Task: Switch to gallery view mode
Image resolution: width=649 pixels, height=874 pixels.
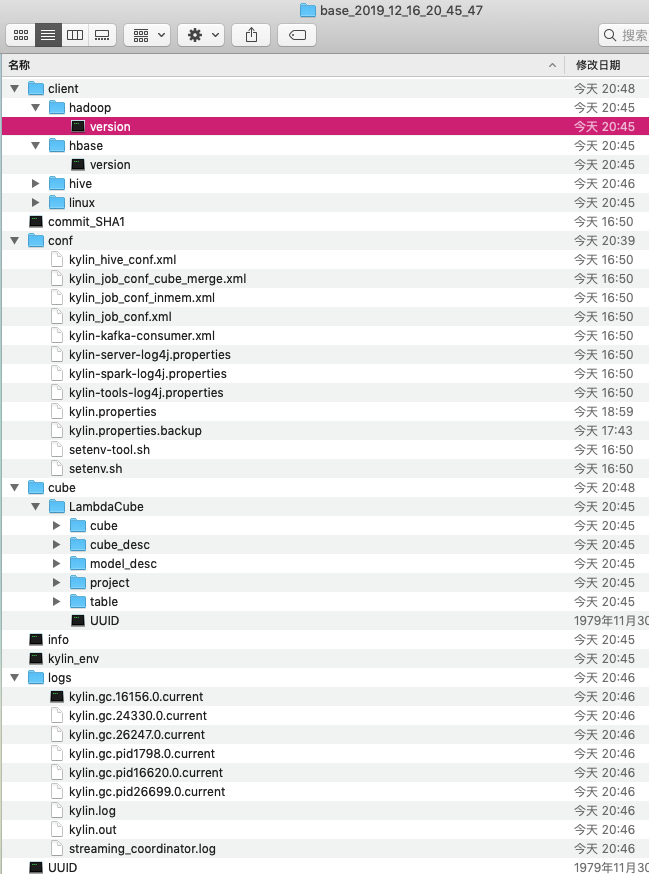Action: pos(102,35)
